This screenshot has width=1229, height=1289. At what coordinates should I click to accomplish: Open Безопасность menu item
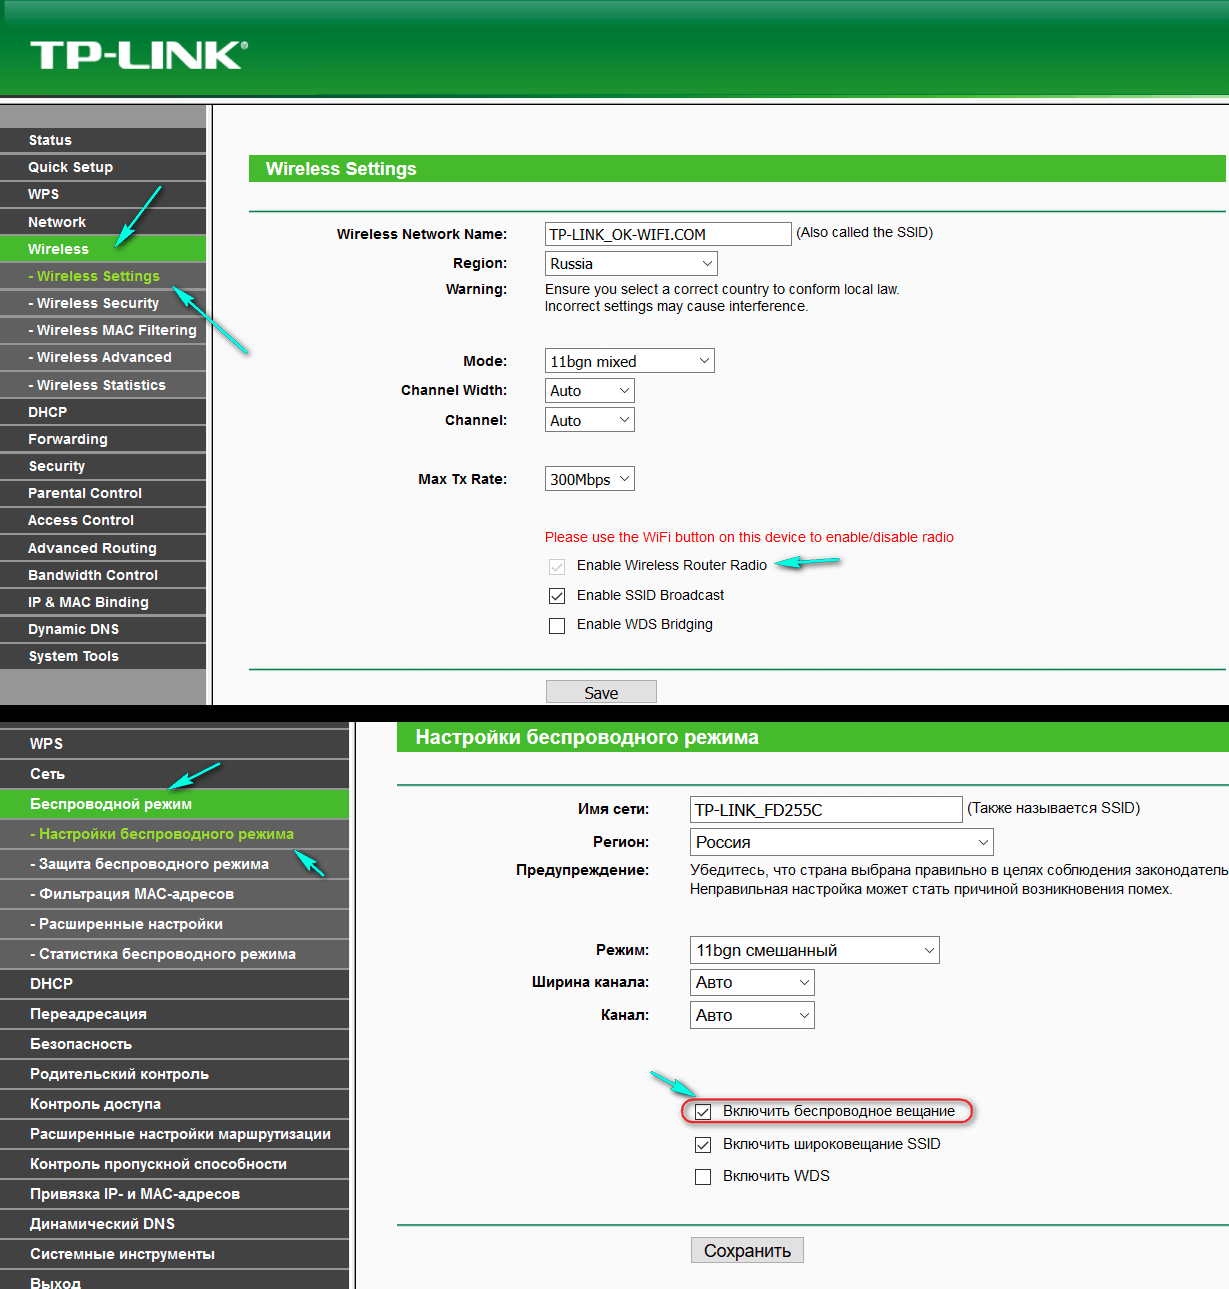(x=175, y=1044)
